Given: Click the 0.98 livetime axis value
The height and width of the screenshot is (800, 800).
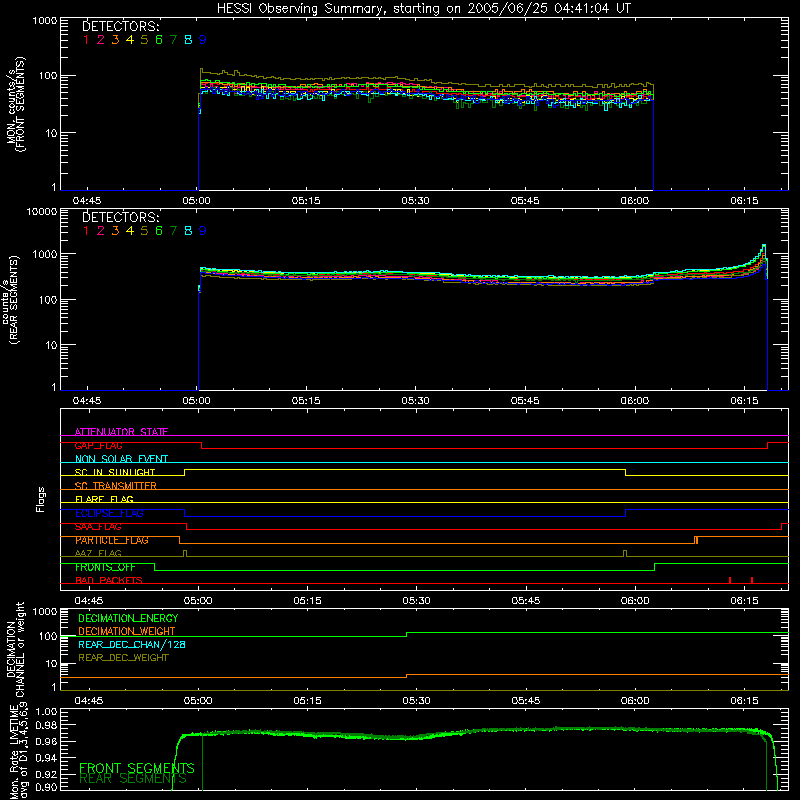Looking at the screenshot, I should click(47, 725).
